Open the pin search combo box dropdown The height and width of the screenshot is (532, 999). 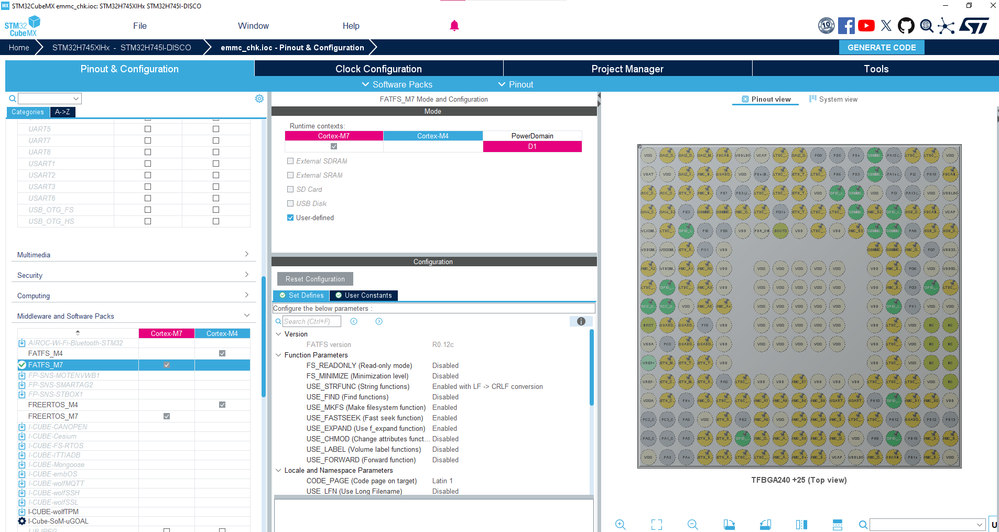(x=980, y=524)
